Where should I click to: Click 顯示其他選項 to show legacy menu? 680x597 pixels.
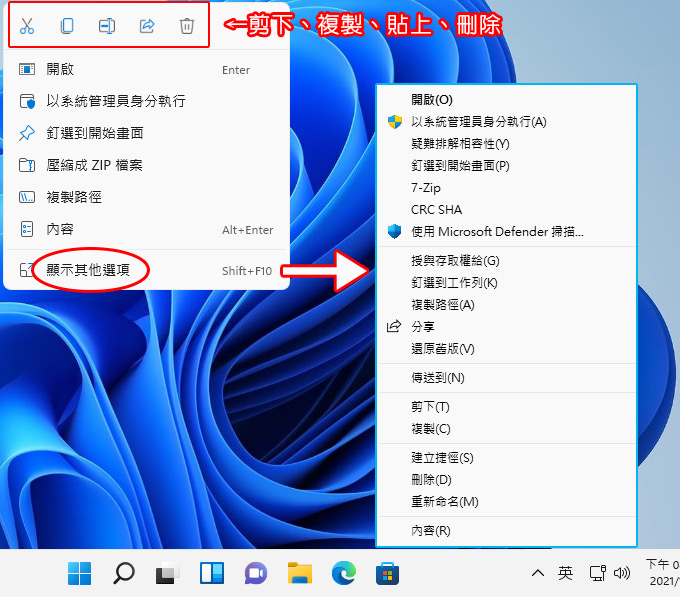[147, 270]
